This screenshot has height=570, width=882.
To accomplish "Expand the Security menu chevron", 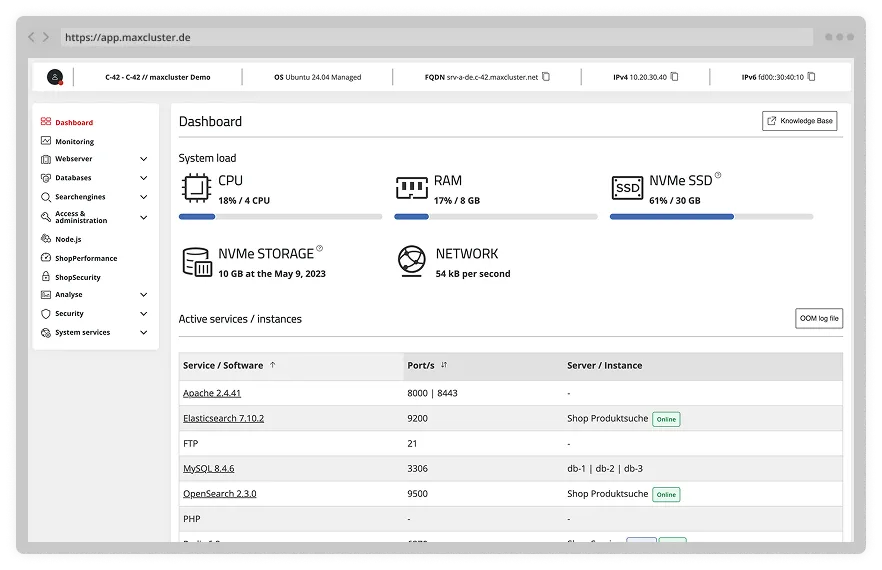I will [x=143, y=313].
